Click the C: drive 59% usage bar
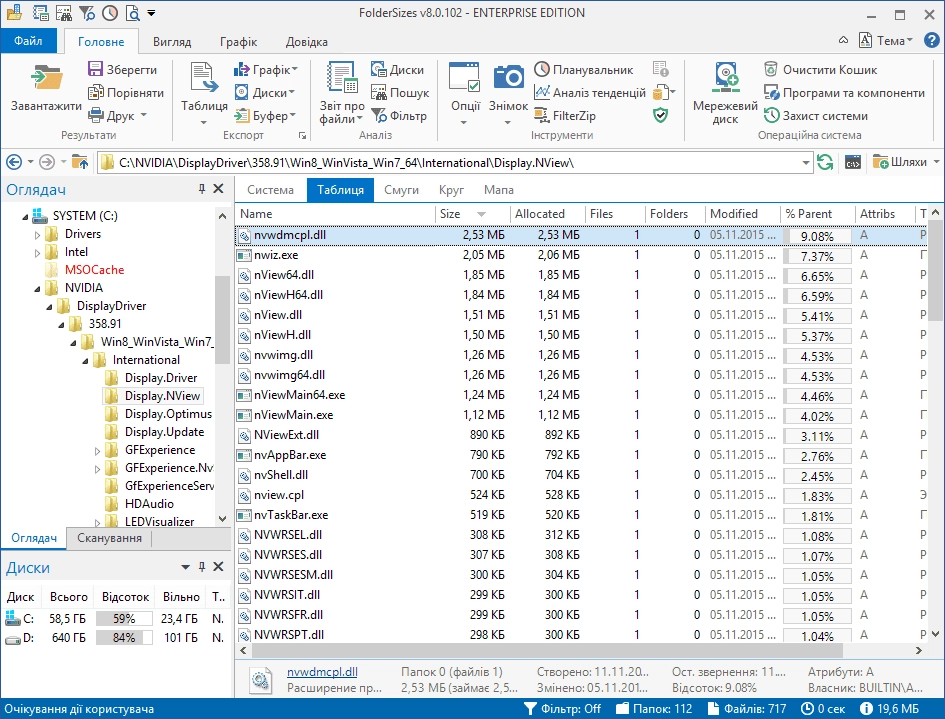Screen dimensions: 945x719 point(124,618)
